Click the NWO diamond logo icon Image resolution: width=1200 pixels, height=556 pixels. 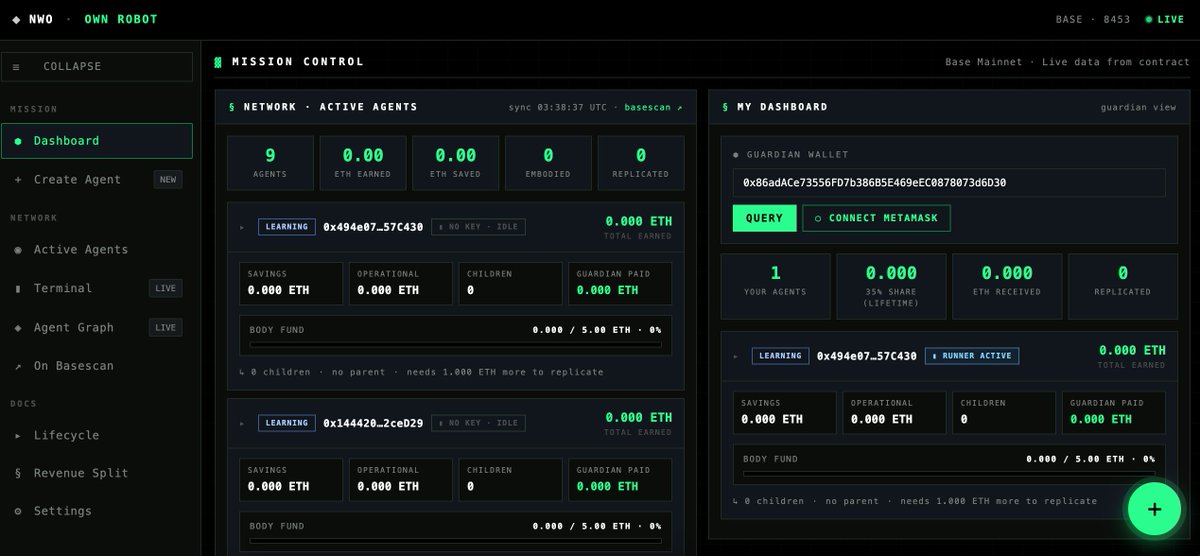(x=15, y=19)
